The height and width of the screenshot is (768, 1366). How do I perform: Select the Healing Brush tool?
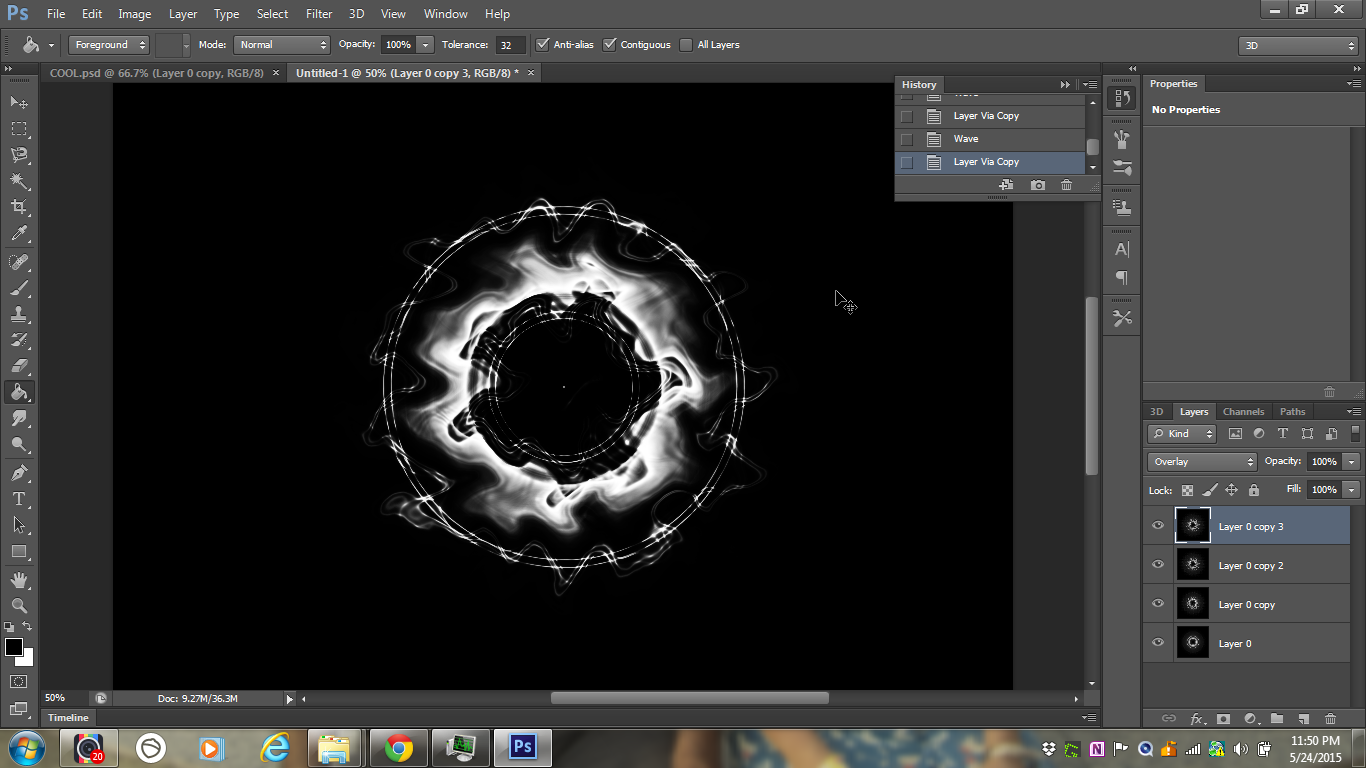[x=19, y=262]
